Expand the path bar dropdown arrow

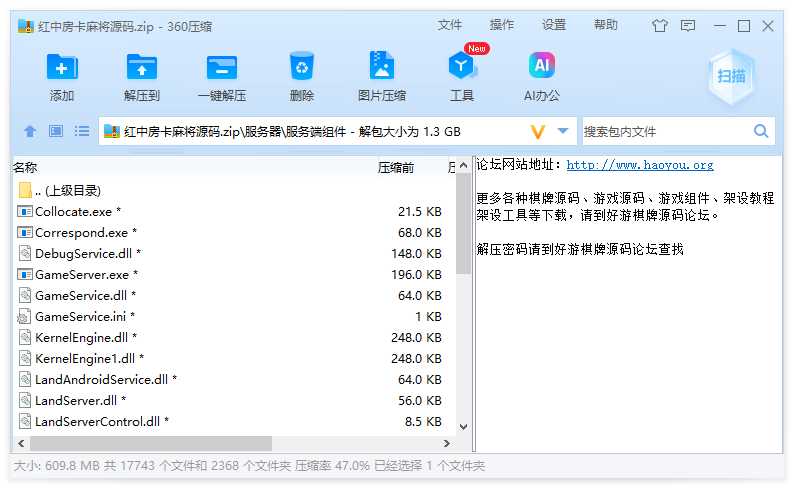(x=563, y=131)
